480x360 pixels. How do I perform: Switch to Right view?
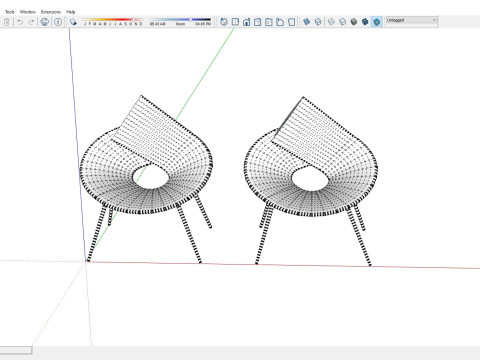258,22
